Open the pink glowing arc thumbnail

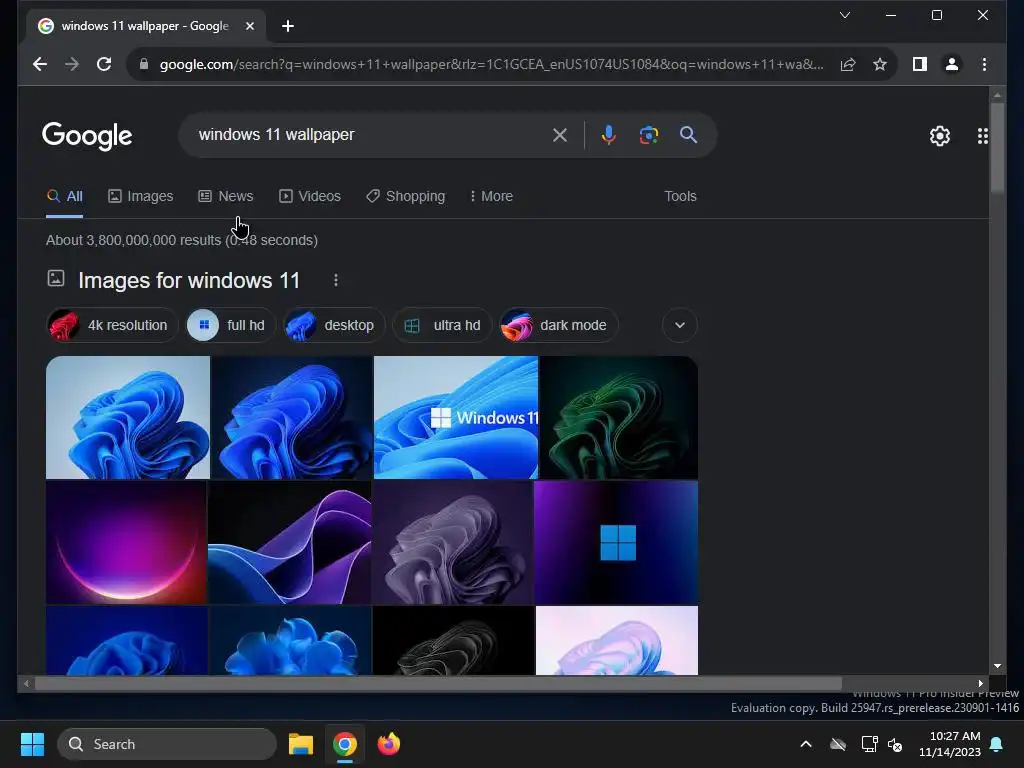[x=126, y=542]
